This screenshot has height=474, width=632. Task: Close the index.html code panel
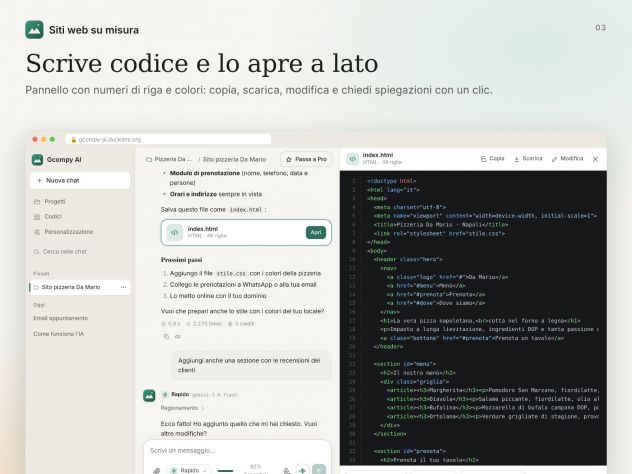point(595,159)
